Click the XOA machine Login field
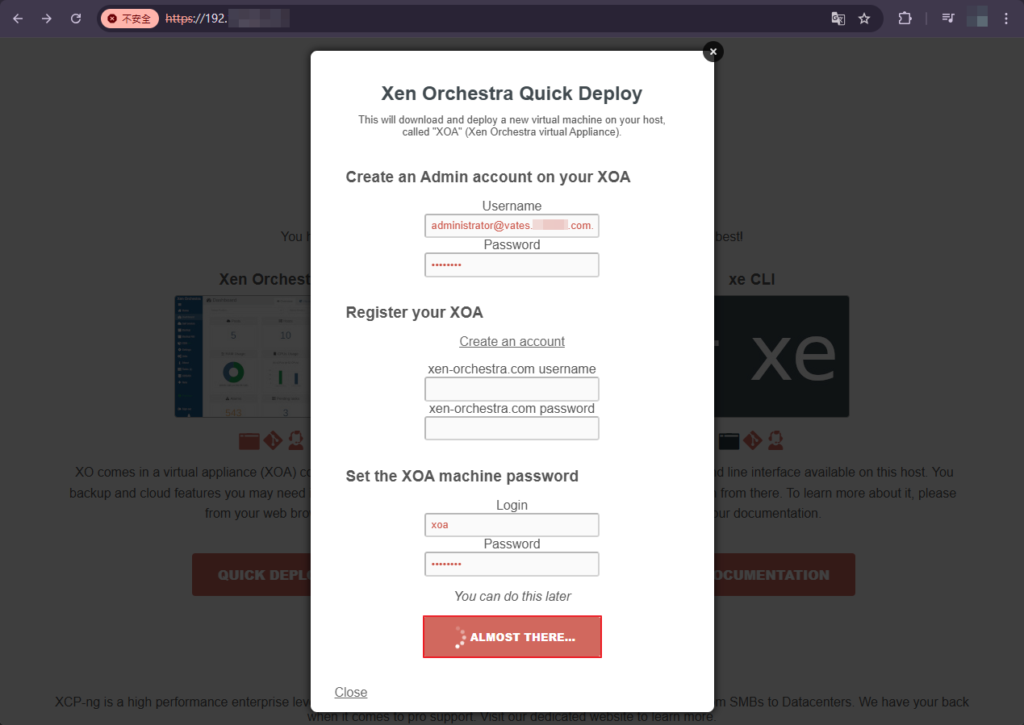The image size is (1024, 725). (511, 524)
